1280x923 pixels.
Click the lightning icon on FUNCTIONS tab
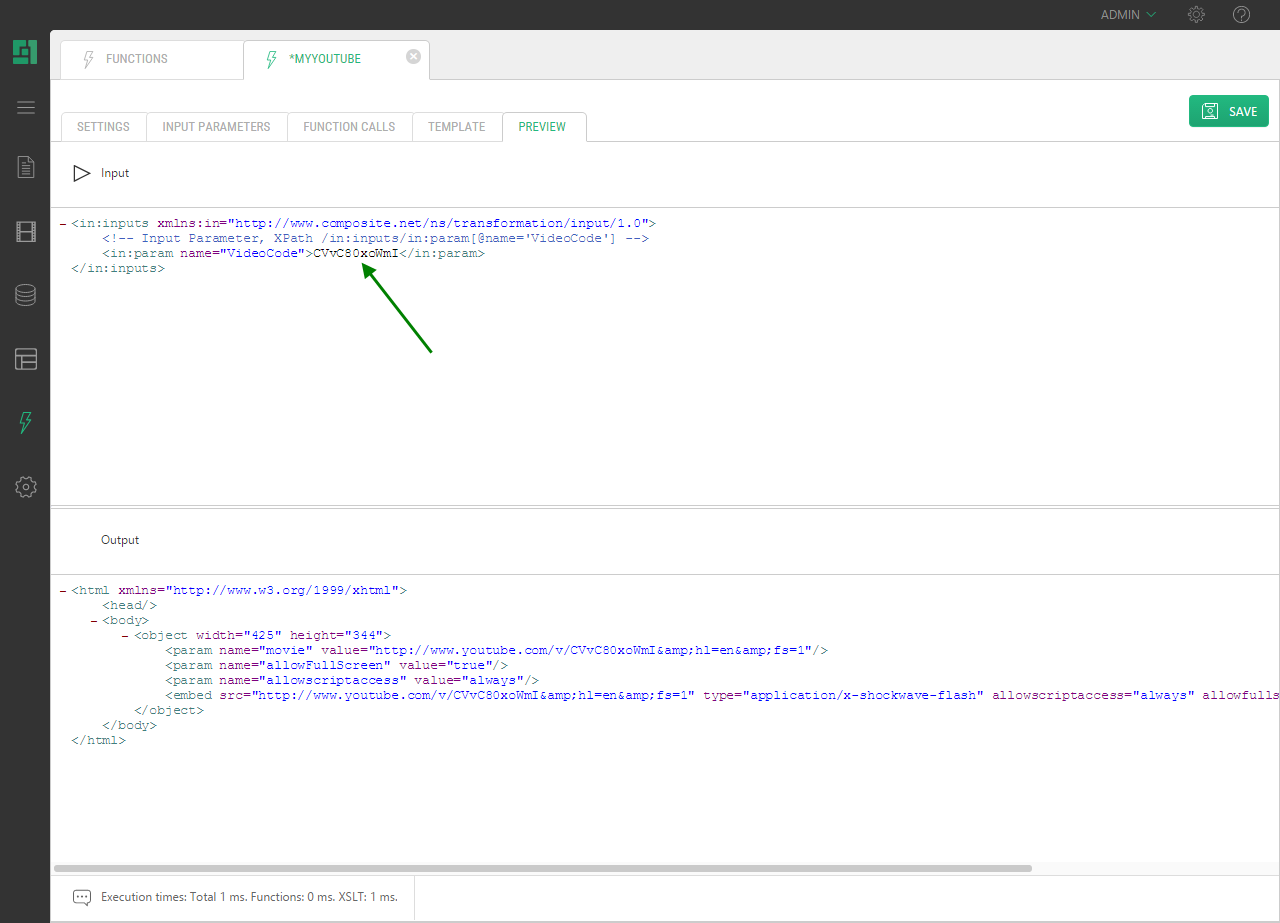pyautogui.click(x=88, y=59)
